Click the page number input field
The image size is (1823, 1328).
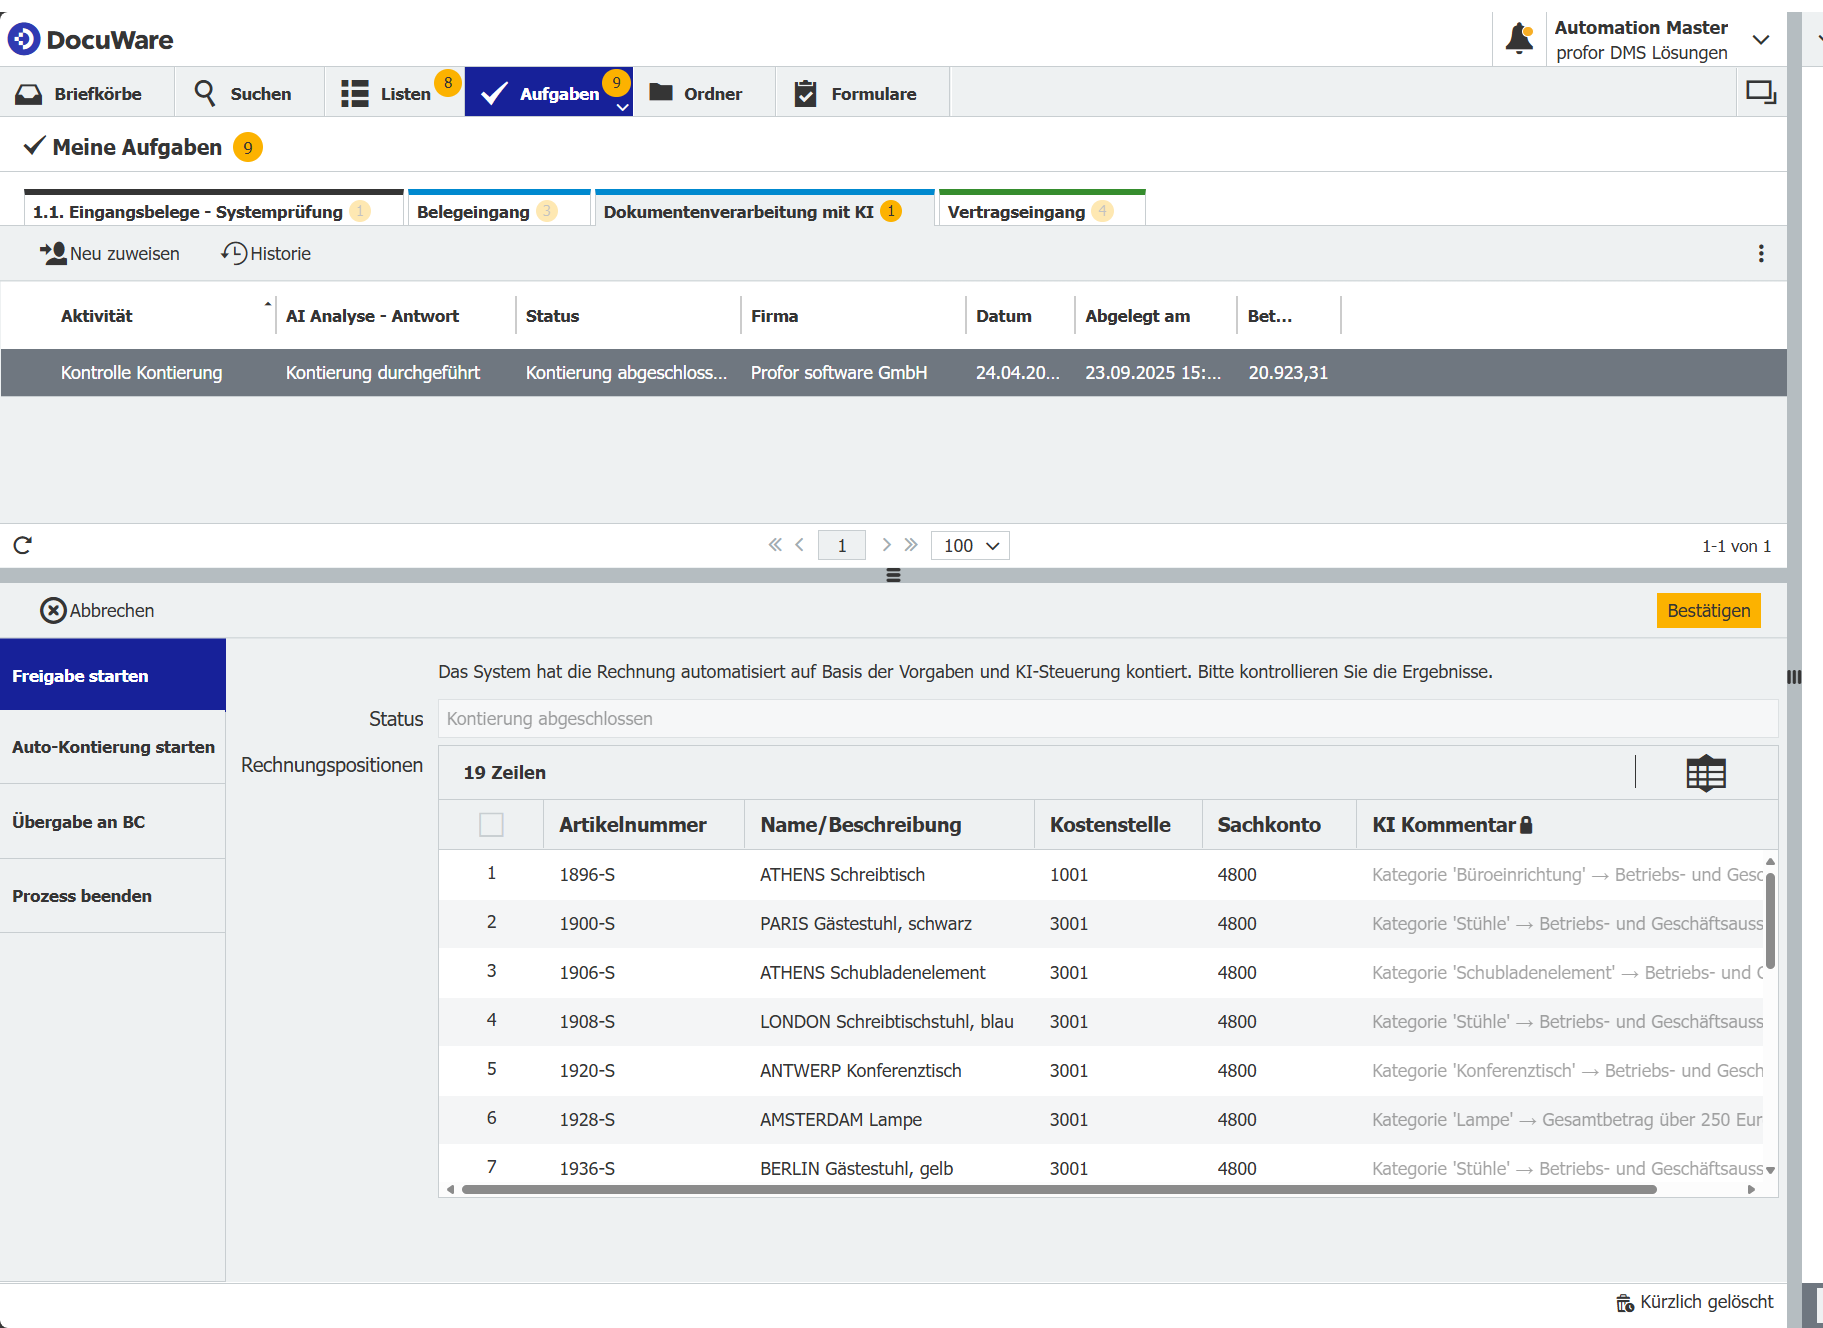click(841, 545)
